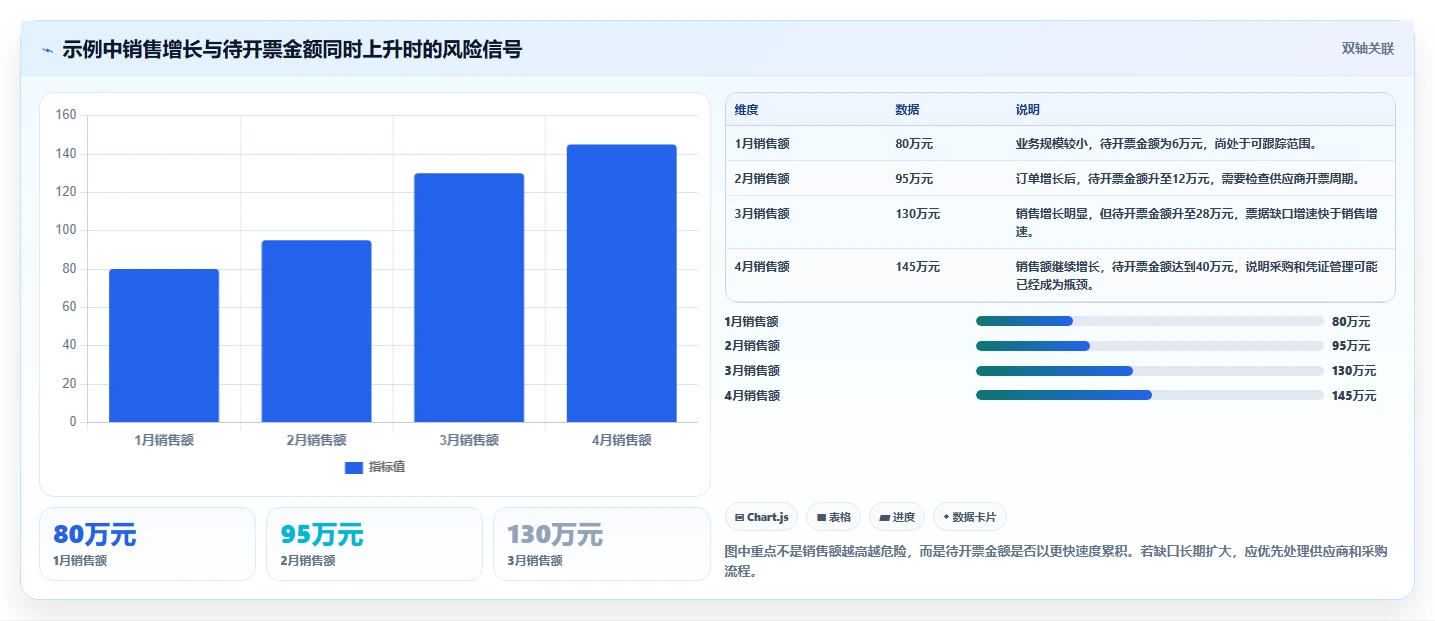
Task: Click table cell 130万元 in 数据 column
Action: coord(918,214)
